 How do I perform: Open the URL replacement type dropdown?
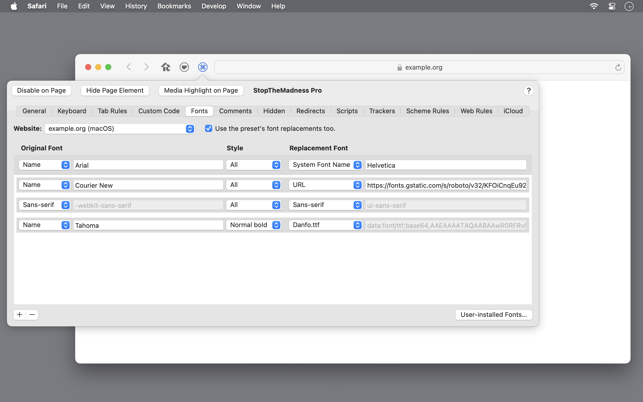325,185
